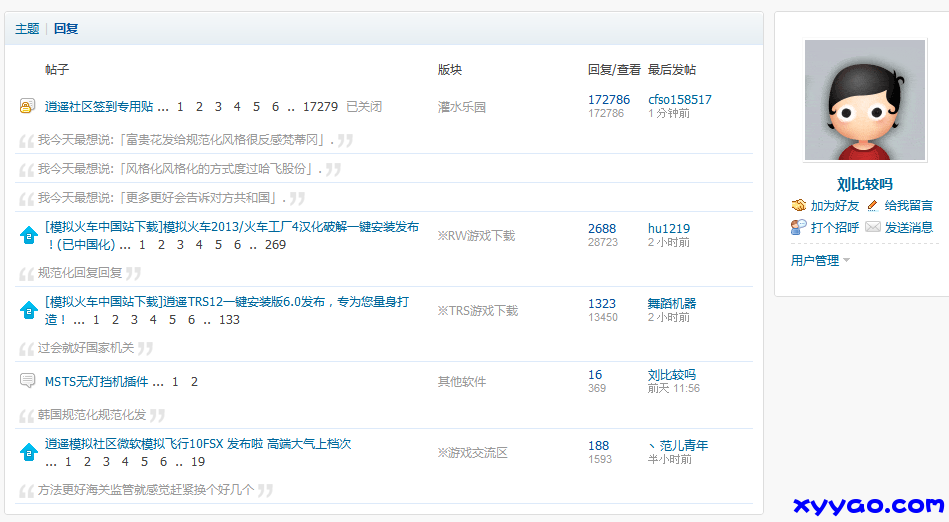Image resolution: width=949 pixels, height=522 pixels.
Task: Click the locked thread icon for 逍遥社区签到专用贴
Action: (28, 106)
